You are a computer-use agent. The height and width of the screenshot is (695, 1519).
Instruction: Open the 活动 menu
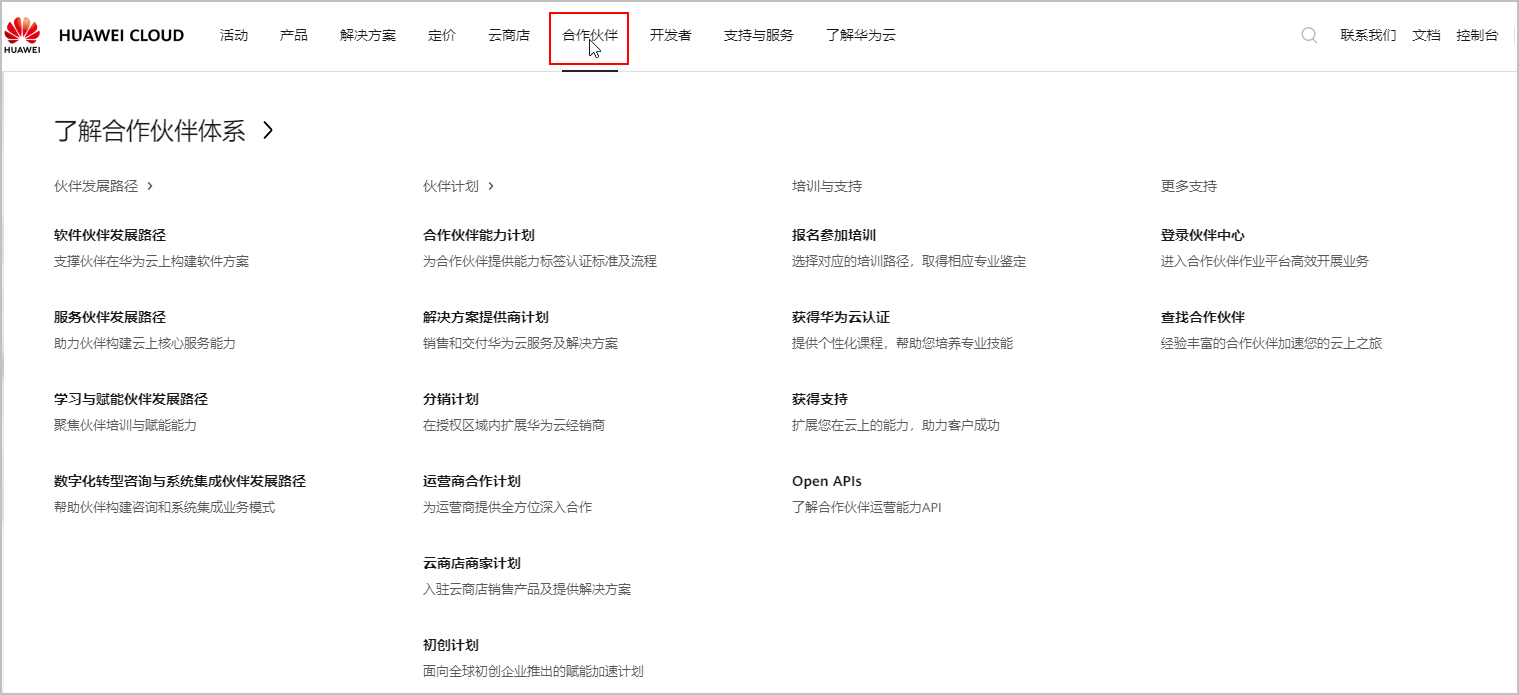click(x=234, y=35)
